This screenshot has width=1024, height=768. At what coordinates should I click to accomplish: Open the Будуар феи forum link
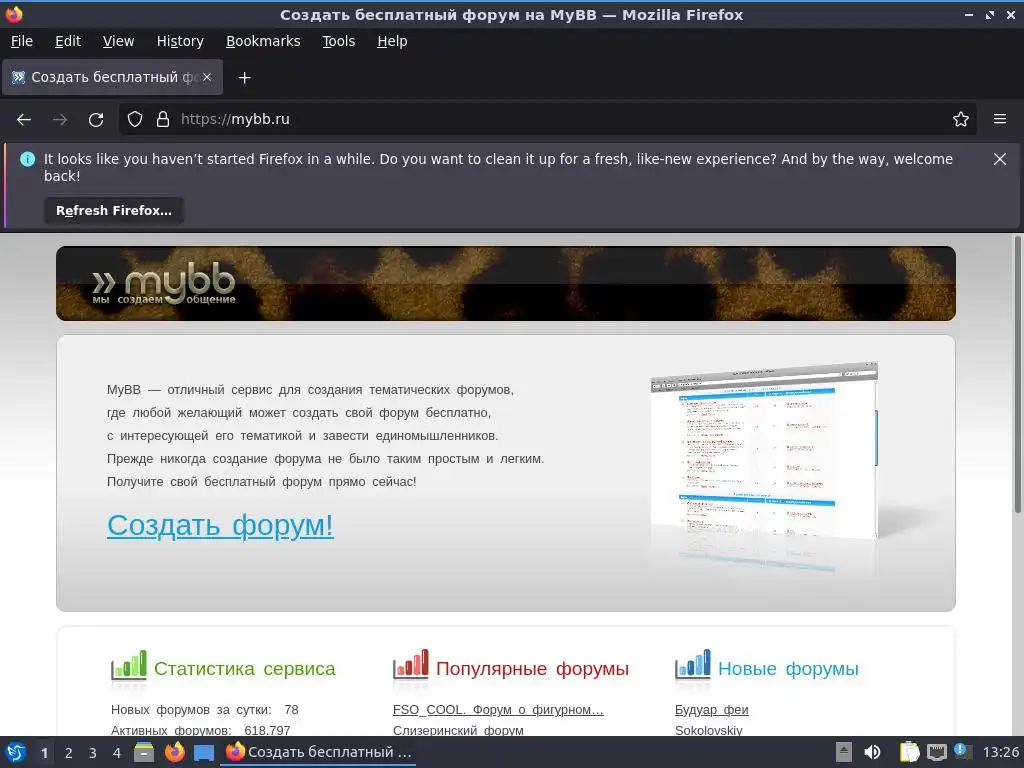click(x=711, y=710)
